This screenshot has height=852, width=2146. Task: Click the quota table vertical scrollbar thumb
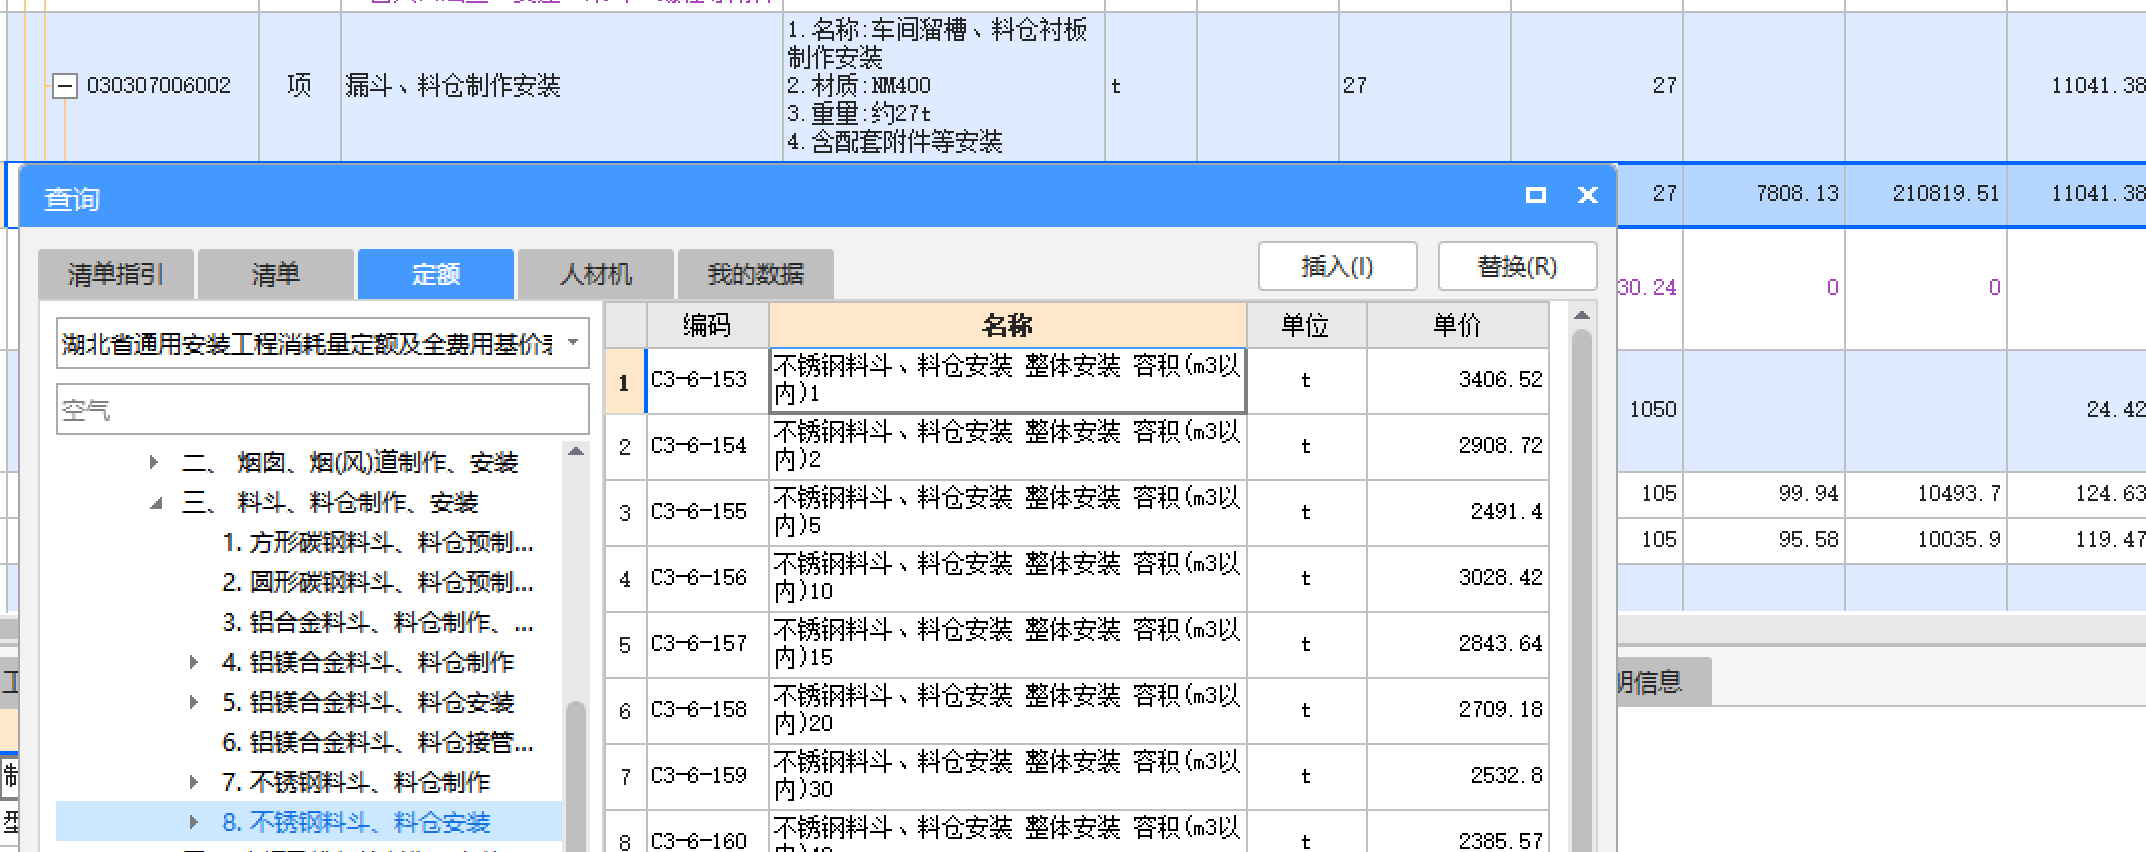click(x=1582, y=590)
